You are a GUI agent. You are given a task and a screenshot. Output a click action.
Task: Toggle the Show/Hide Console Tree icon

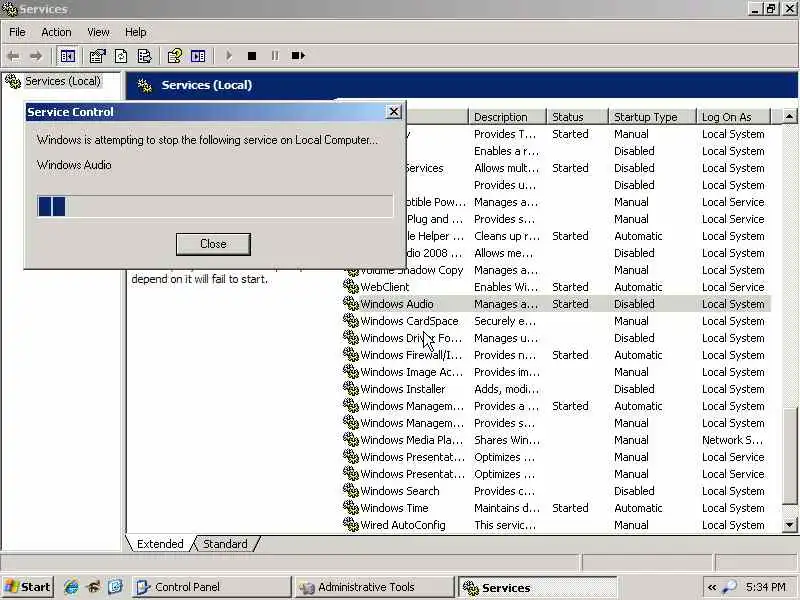pyautogui.click(x=67, y=56)
